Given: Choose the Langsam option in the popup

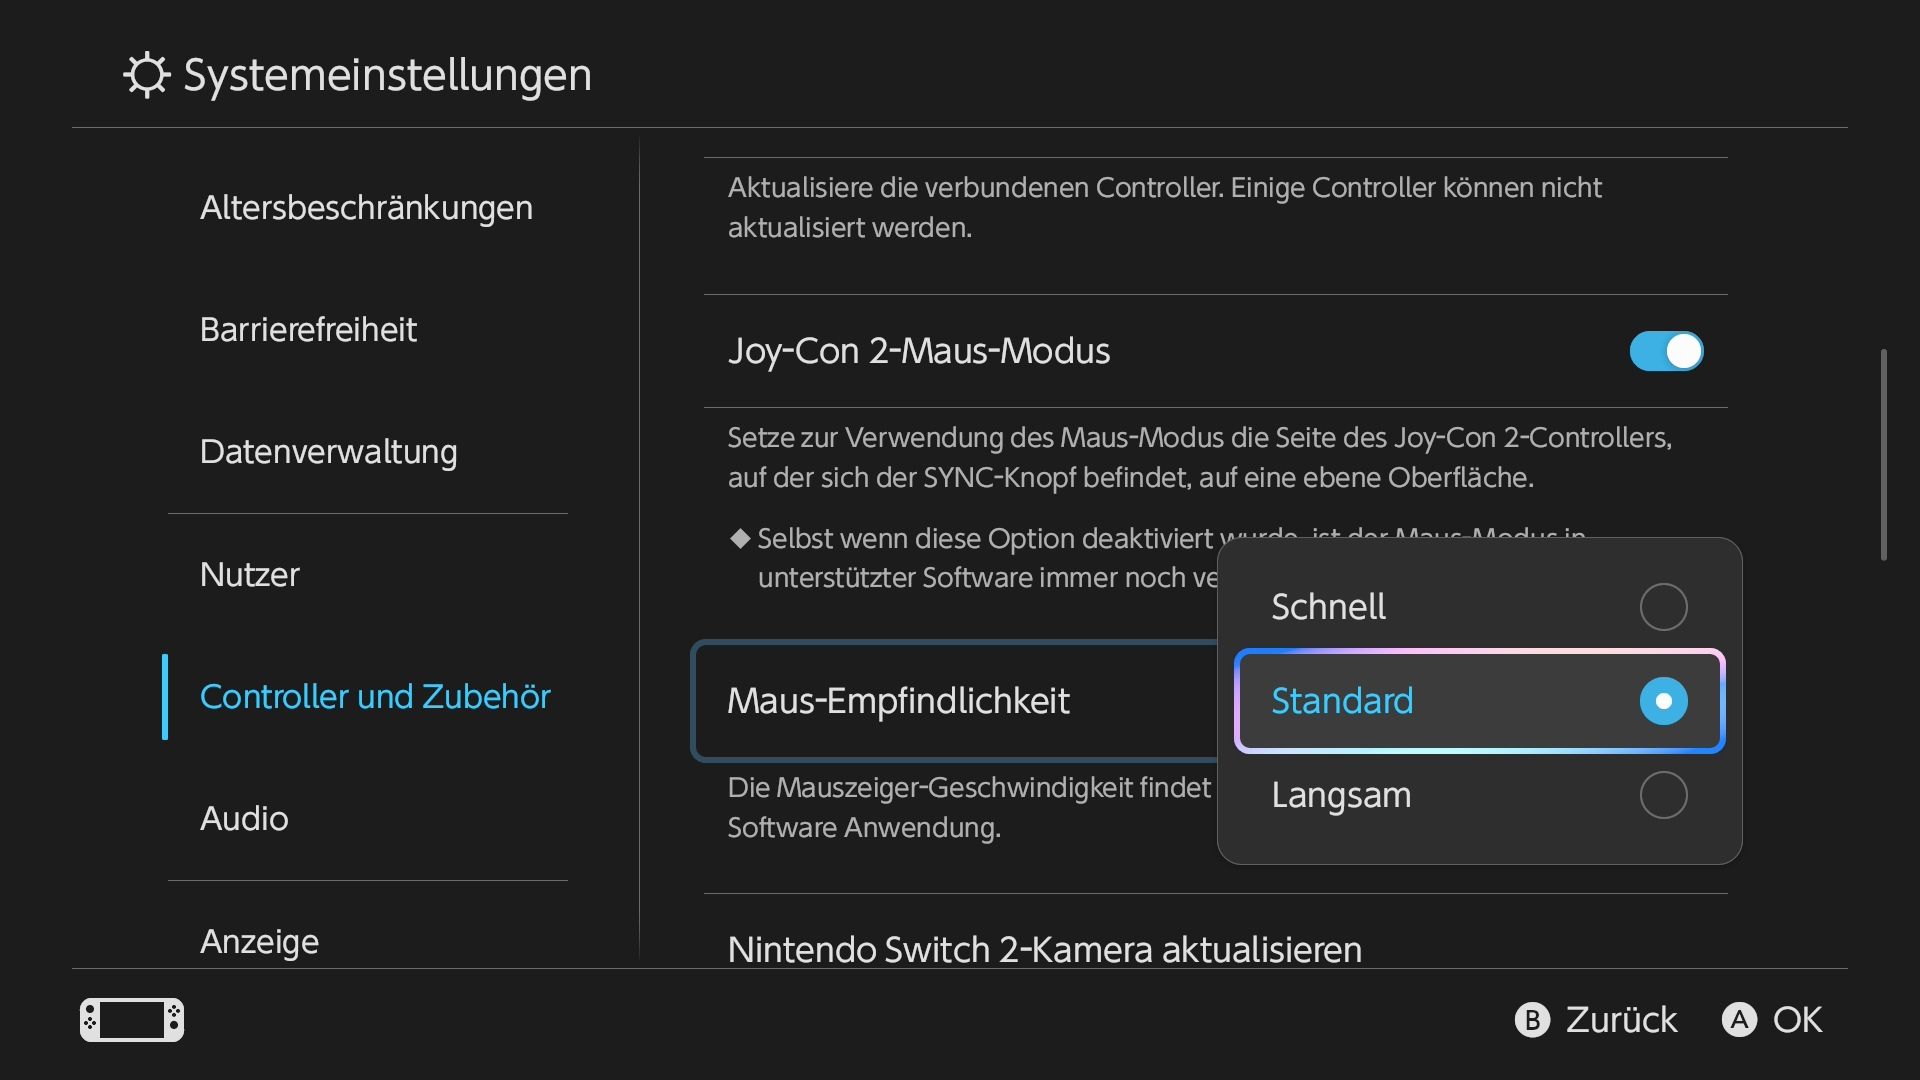Looking at the screenshot, I should (1480, 795).
